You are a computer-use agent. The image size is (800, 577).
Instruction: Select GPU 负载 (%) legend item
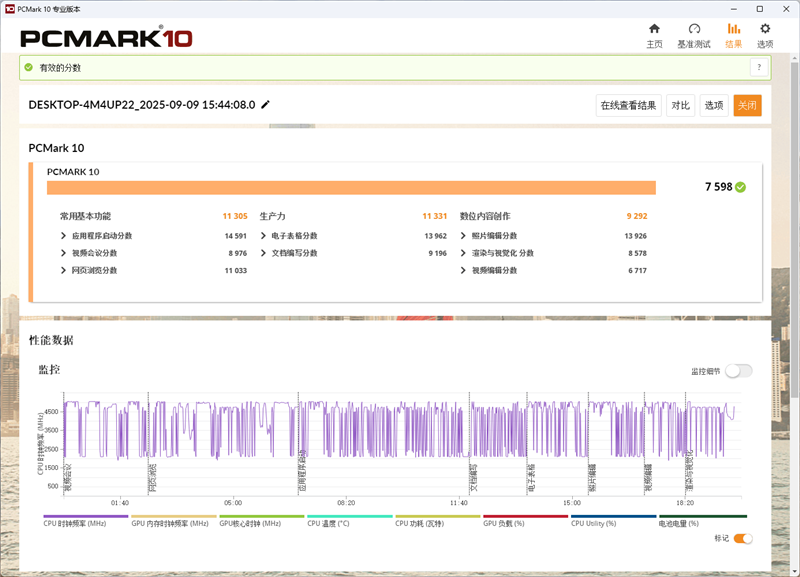[526, 520]
